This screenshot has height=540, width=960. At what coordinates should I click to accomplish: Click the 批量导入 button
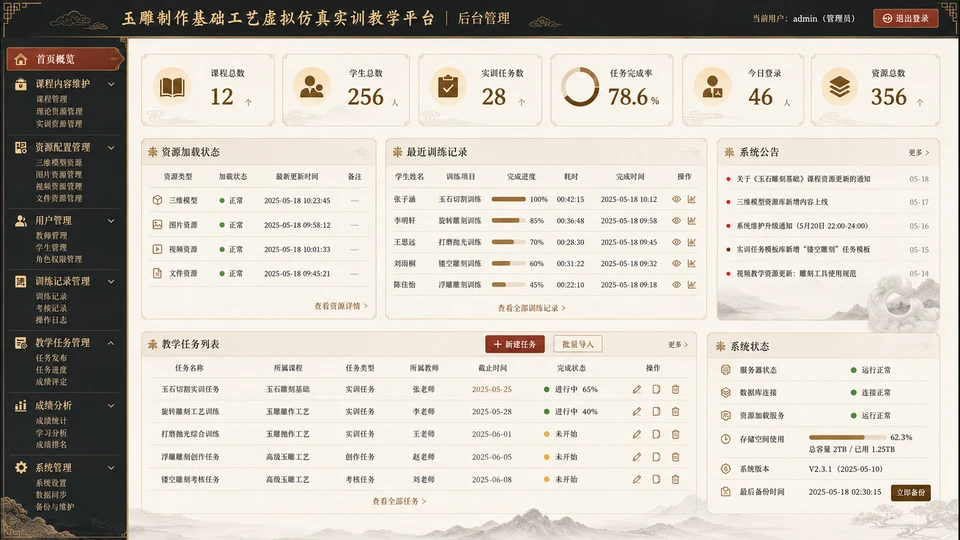click(578, 344)
